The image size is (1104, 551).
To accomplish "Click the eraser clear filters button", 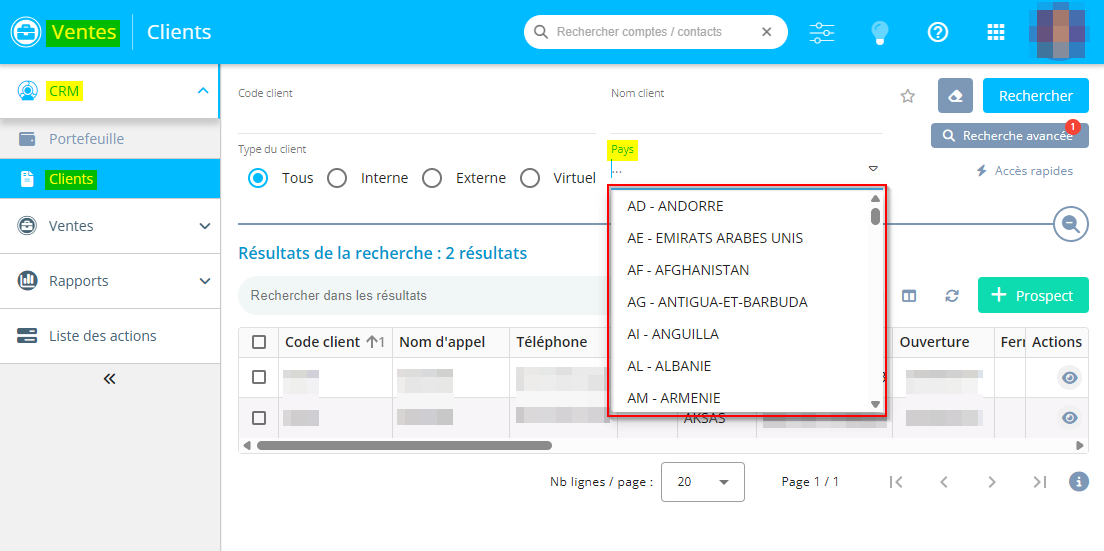I will (x=955, y=96).
